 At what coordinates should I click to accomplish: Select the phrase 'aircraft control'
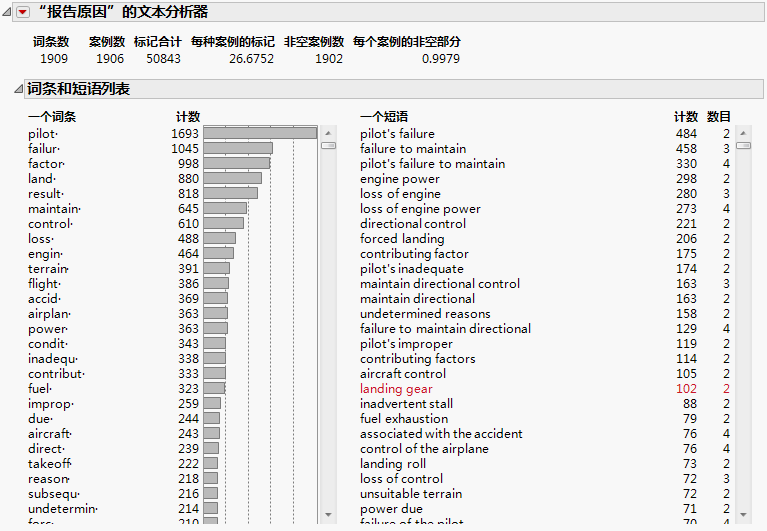(x=403, y=374)
